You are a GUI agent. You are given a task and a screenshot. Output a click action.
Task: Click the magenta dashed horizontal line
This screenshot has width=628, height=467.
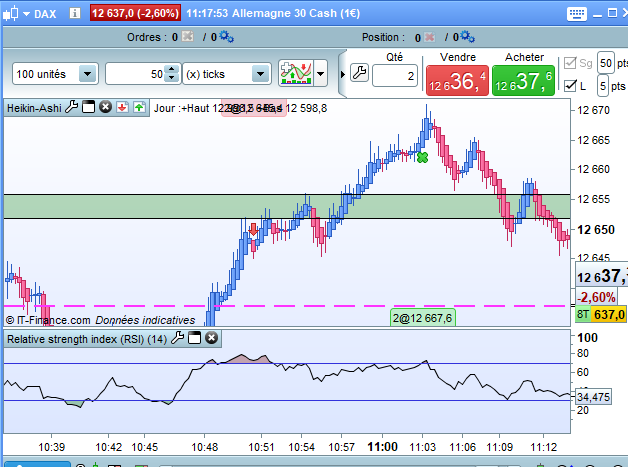pos(287,306)
